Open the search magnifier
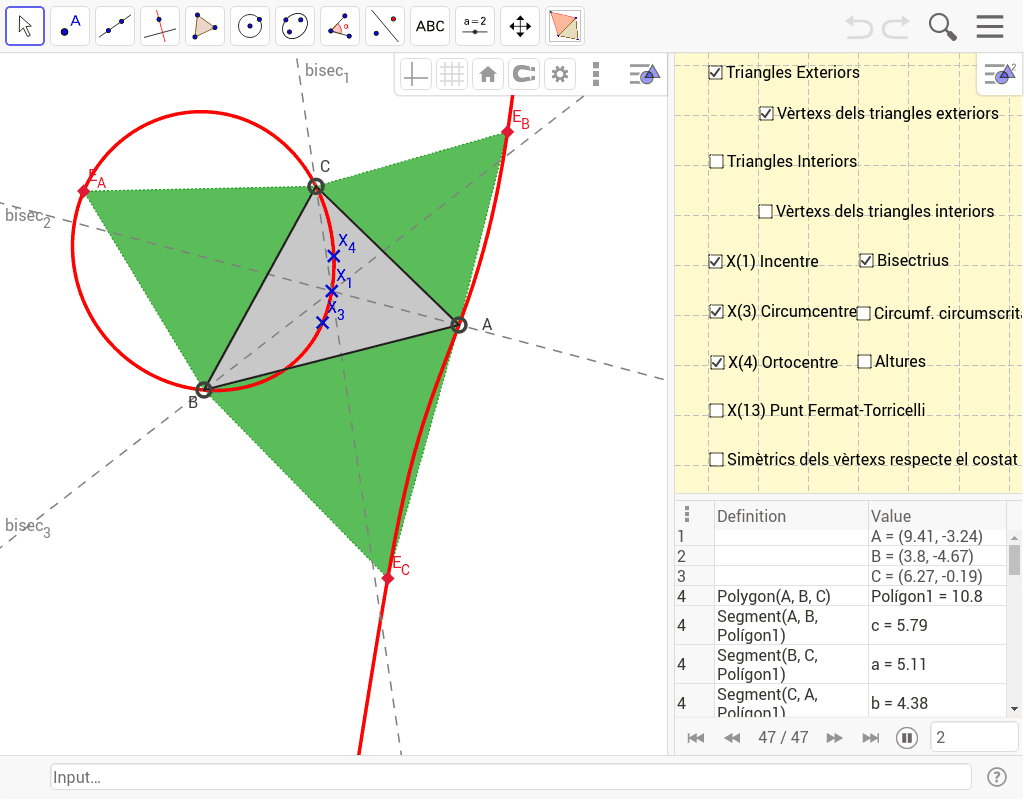Screen dimensions: 1024x800 click(942, 27)
